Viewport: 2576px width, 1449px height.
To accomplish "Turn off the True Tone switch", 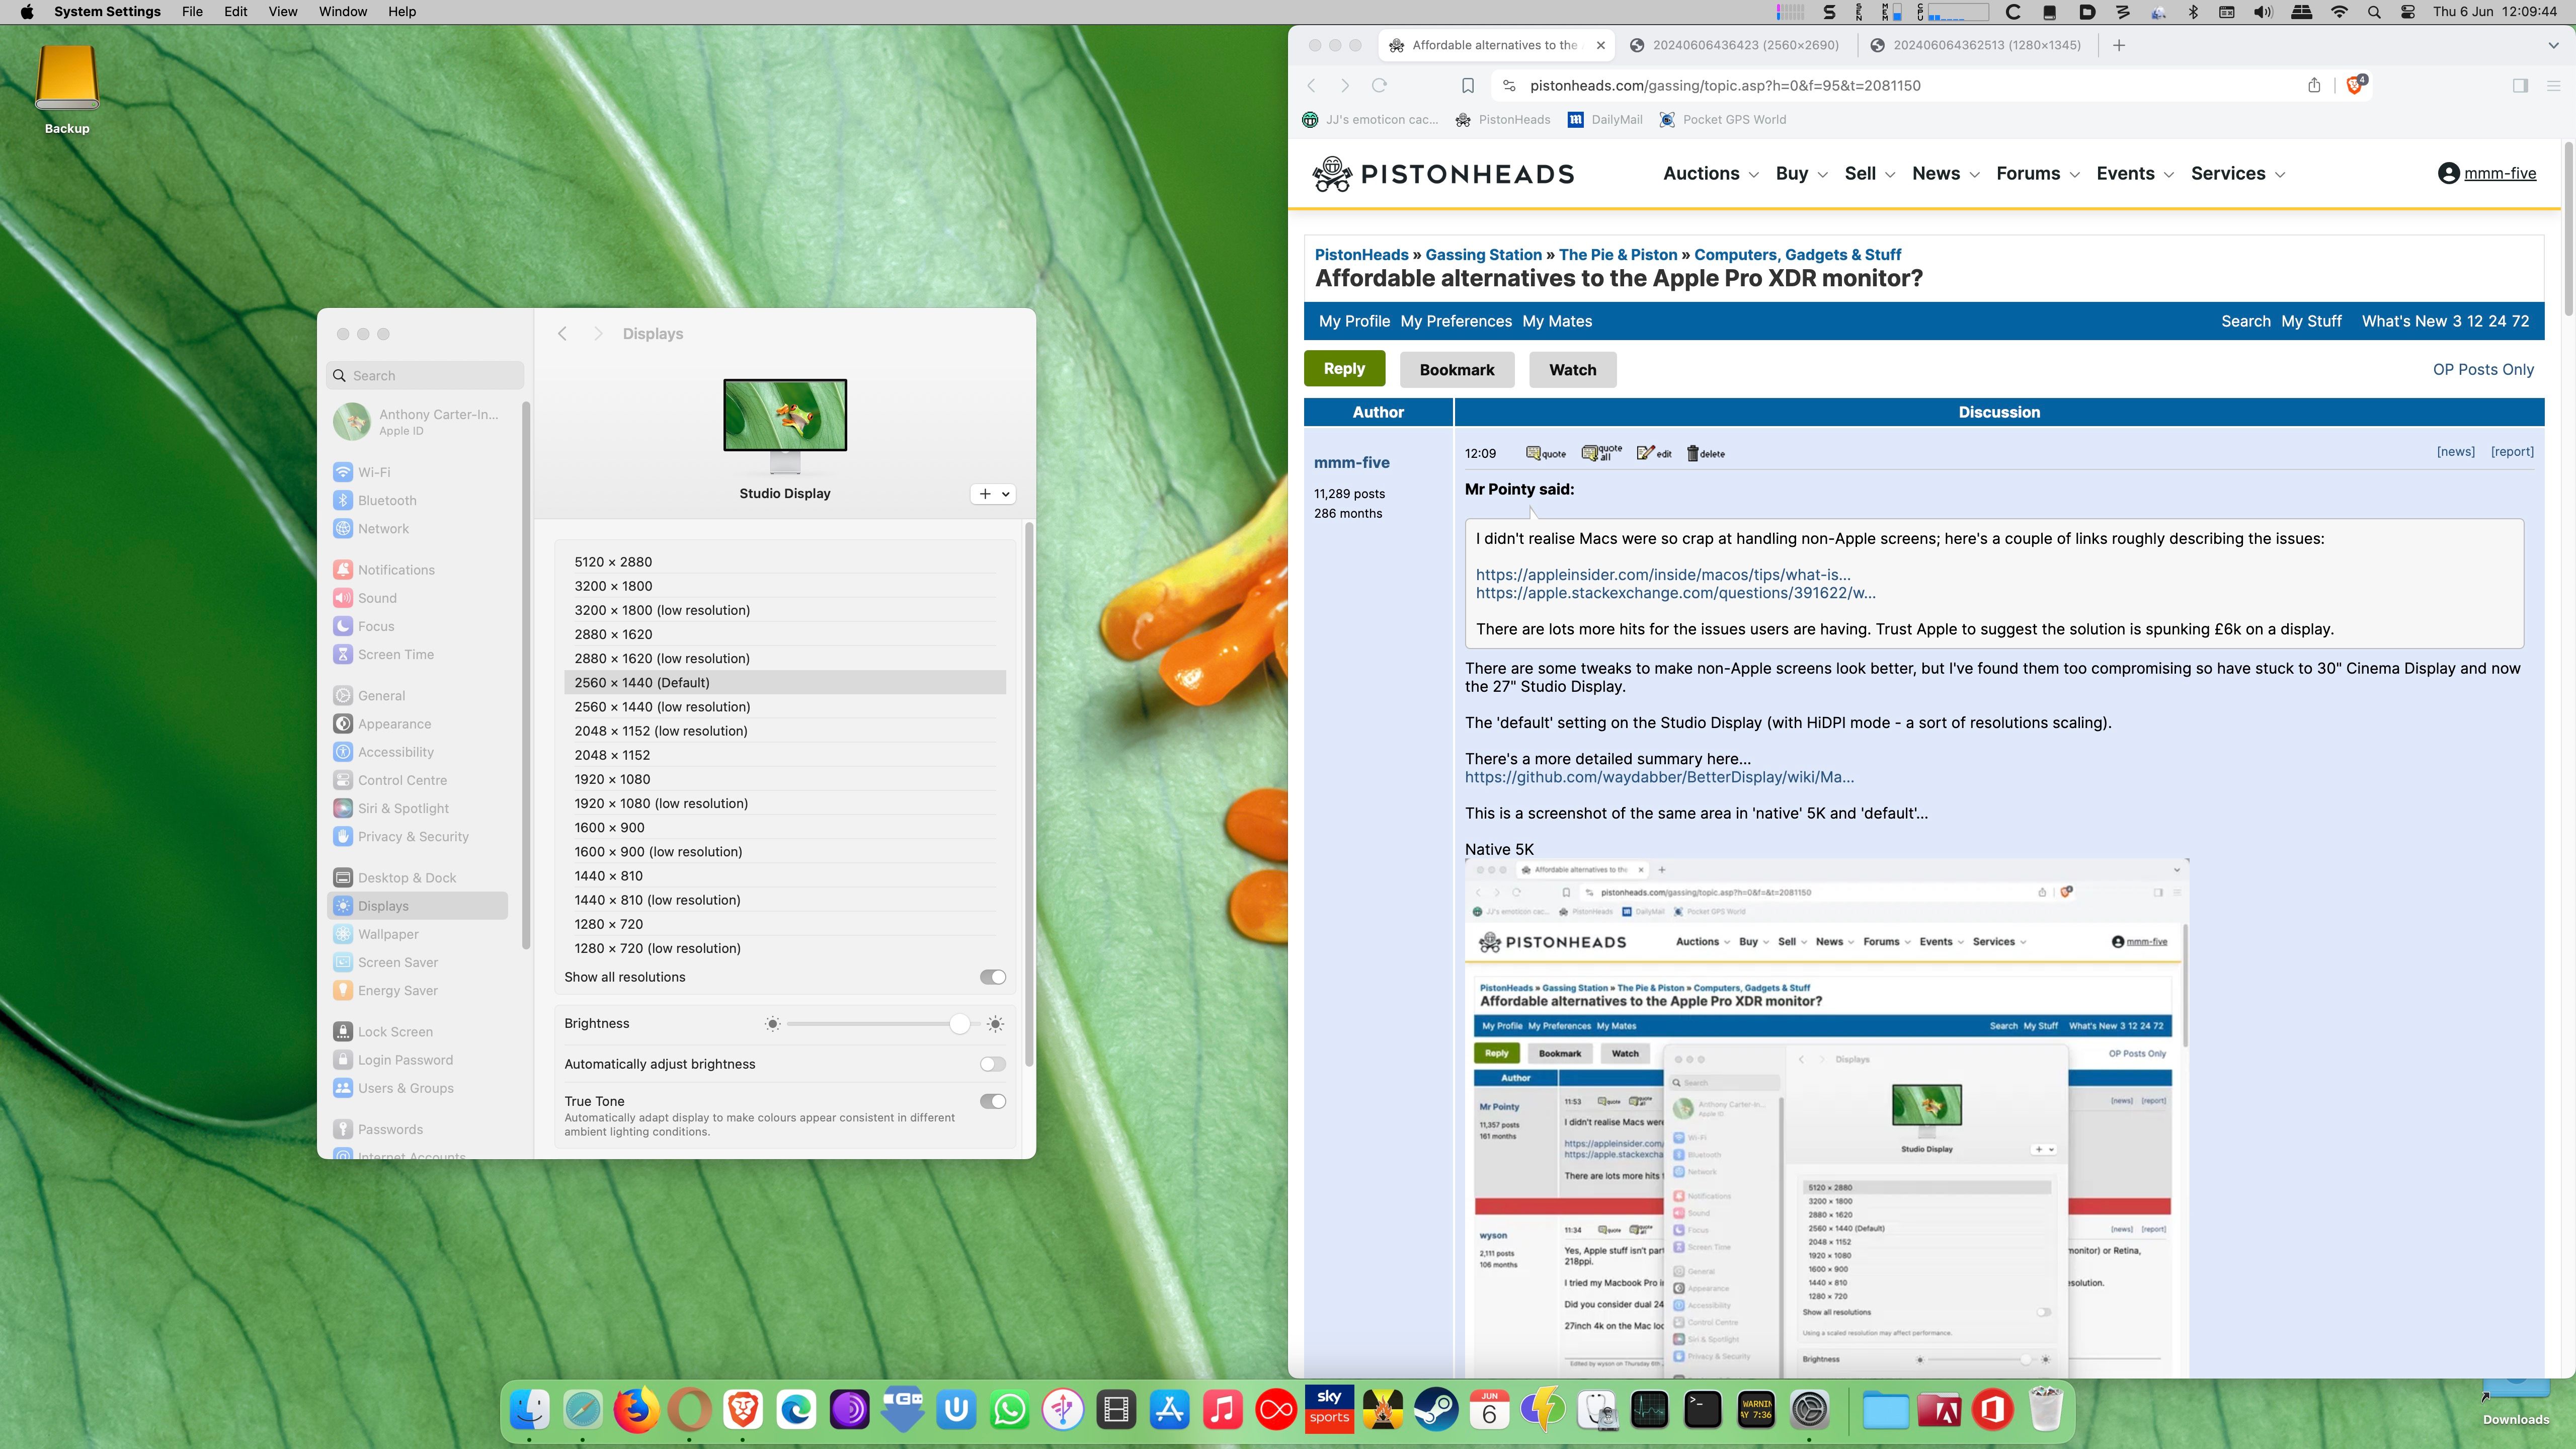I will pyautogui.click(x=992, y=1101).
